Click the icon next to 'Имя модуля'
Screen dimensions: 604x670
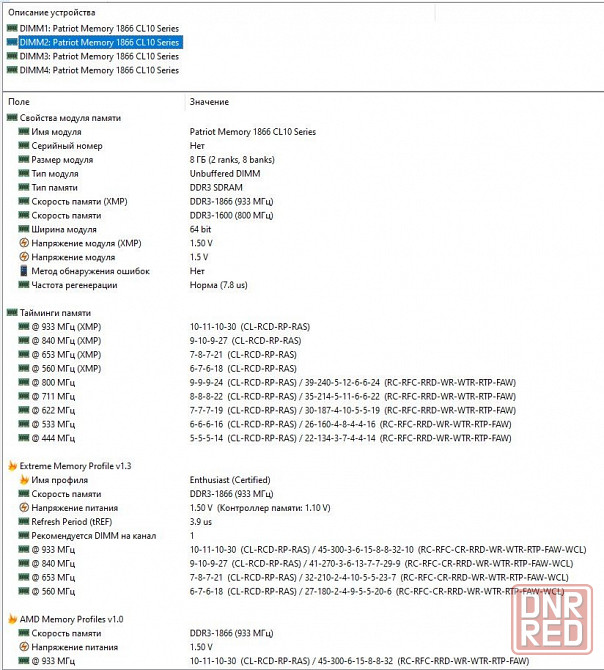[24, 131]
